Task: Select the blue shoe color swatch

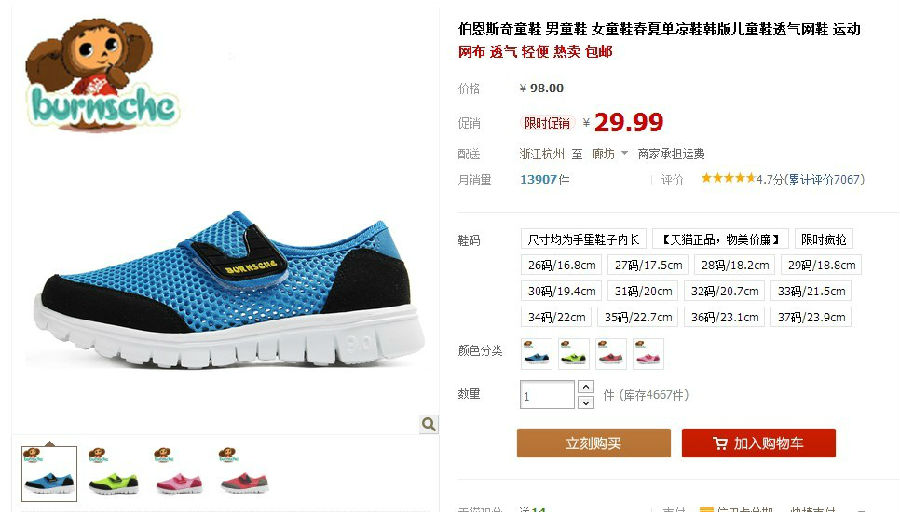Action: [x=537, y=353]
